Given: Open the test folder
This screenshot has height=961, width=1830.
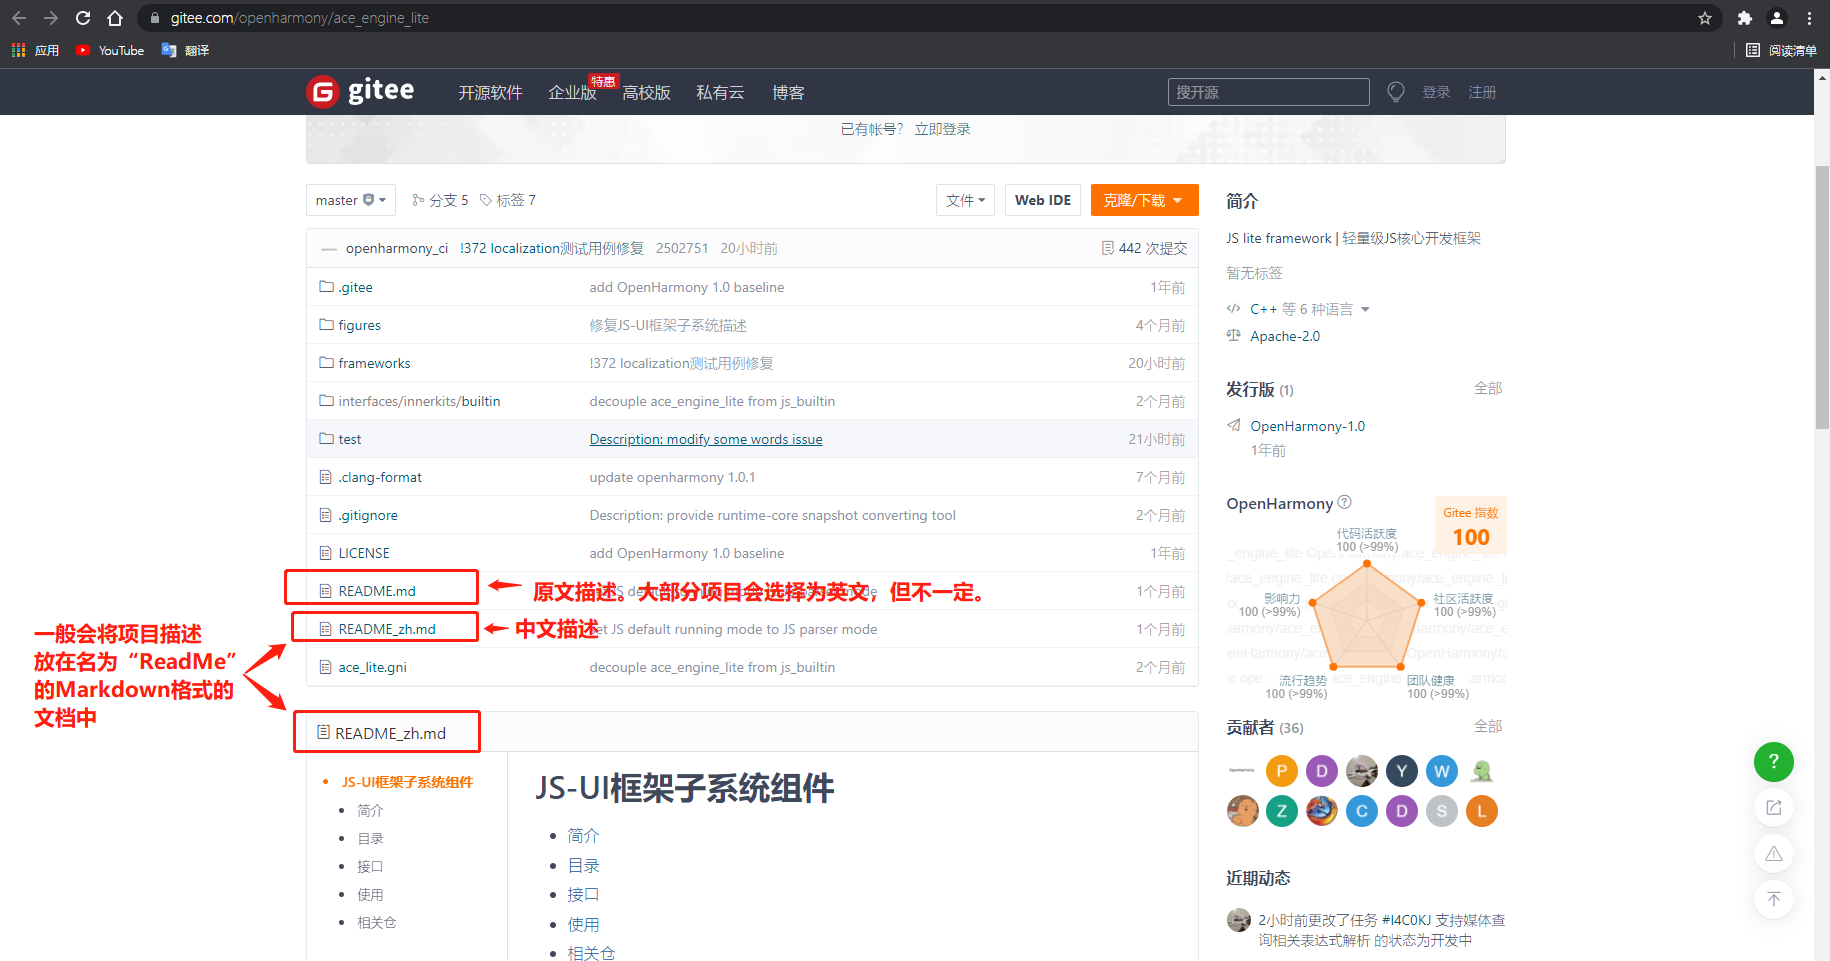Looking at the screenshot, I should [x=349, y=439].
